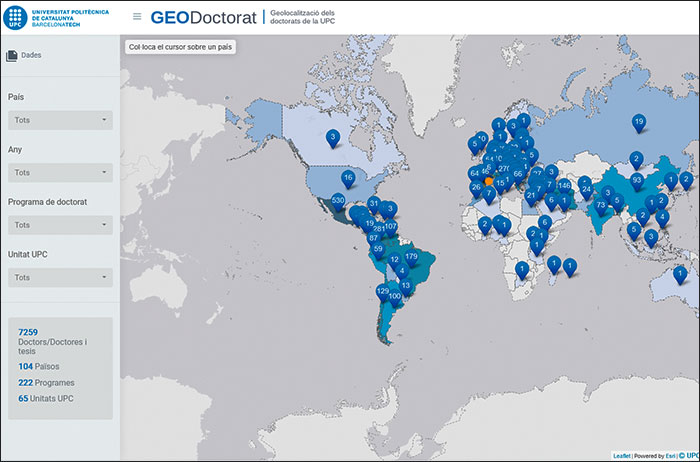Select the India marker labeled 73

(x=601, y=206)
